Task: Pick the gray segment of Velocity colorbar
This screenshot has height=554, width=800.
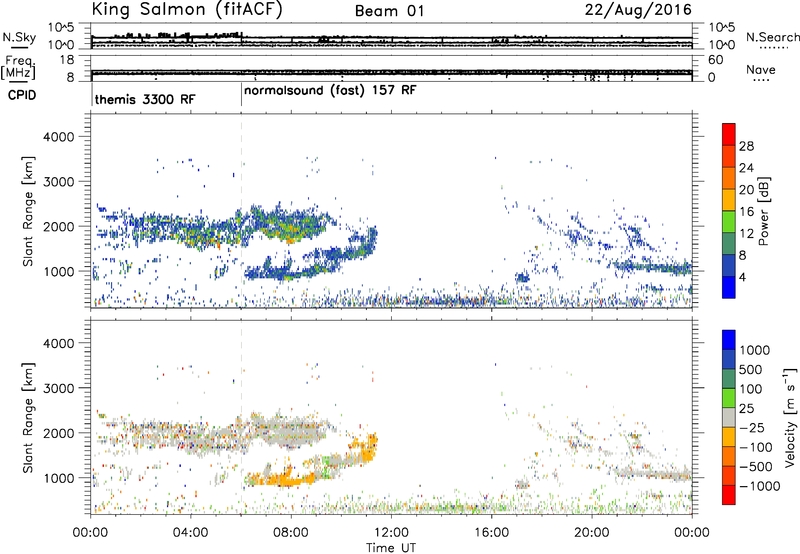Action: tap(729, 417)
